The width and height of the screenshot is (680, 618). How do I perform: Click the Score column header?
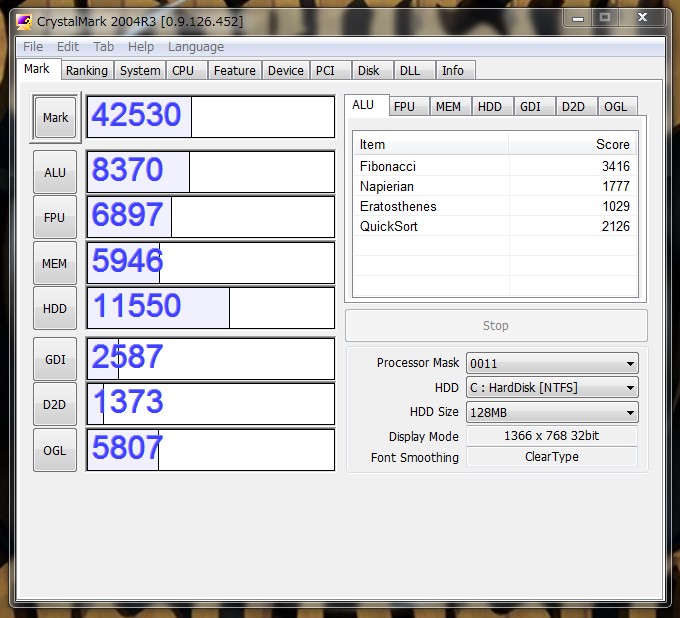coord(572,144)
